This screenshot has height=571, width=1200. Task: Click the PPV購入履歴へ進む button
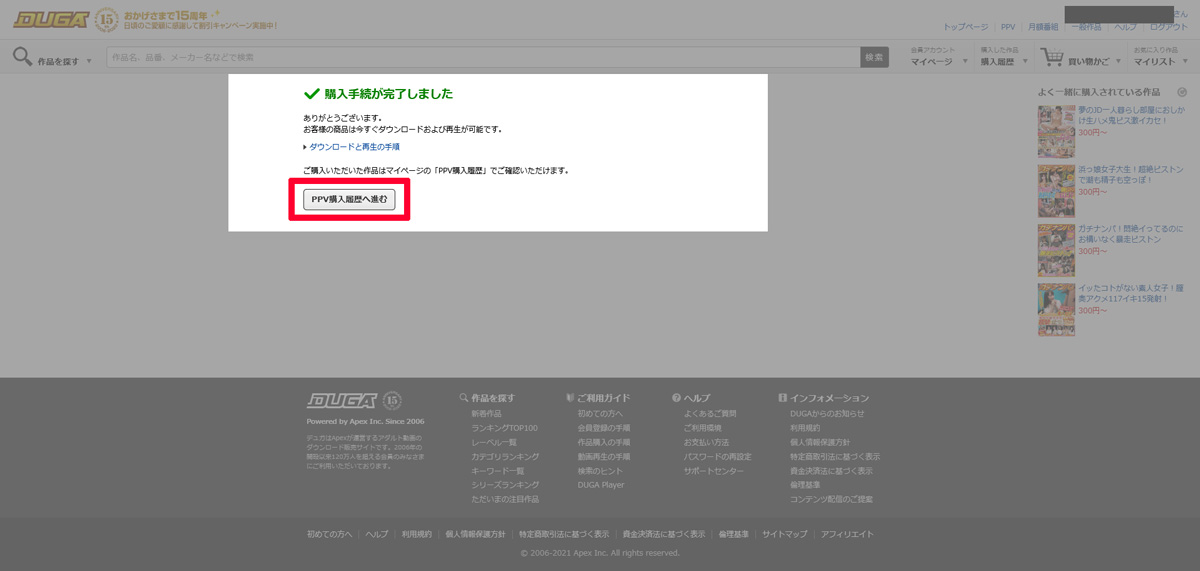tap(349, 200)
